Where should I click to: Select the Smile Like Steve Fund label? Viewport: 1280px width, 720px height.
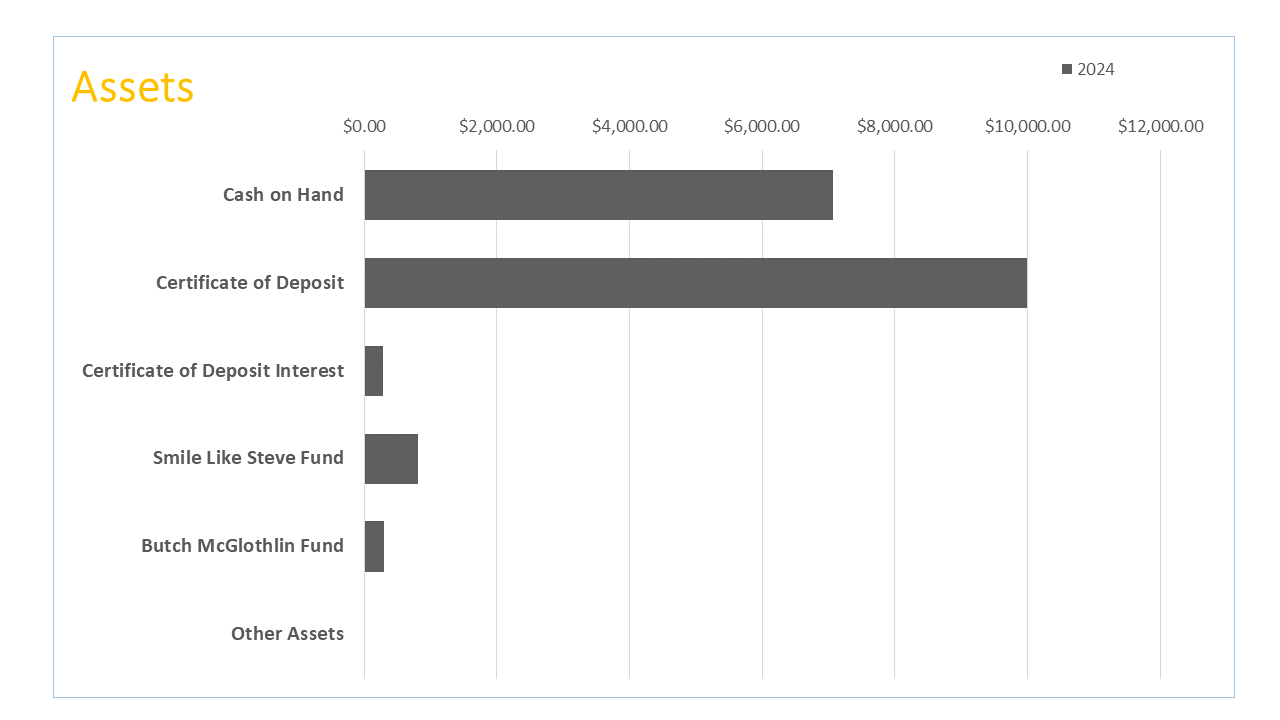(x=248, y=458)
